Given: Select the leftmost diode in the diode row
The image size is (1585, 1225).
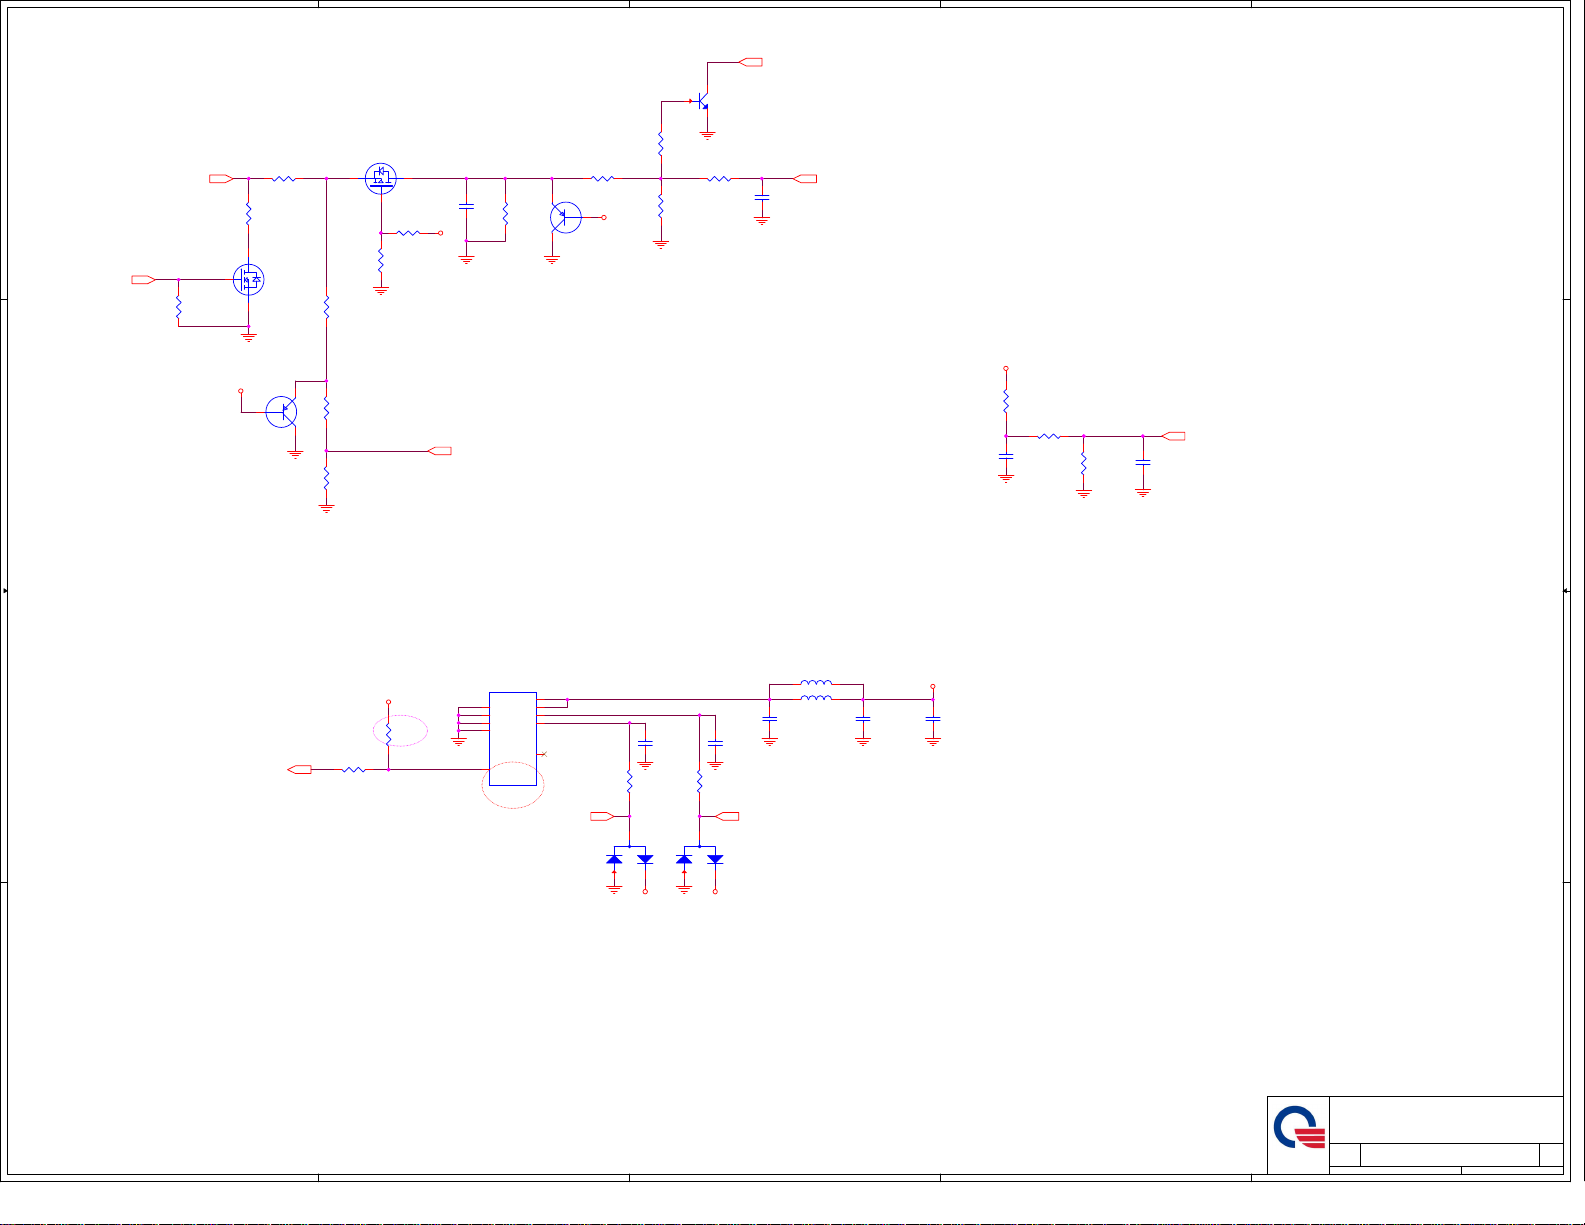Looking at the screenshot, I should pyautogui.click(x=614, y=859).
